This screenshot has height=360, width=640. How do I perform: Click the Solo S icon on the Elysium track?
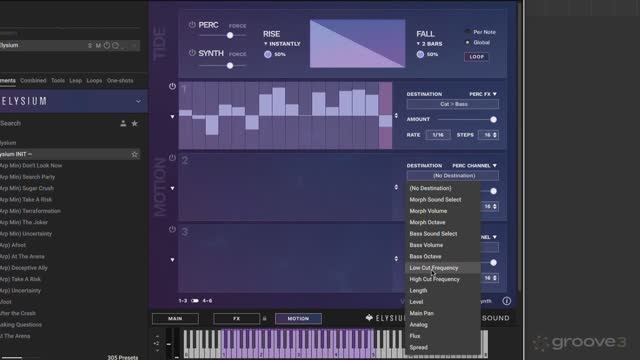tap(90, 45)
